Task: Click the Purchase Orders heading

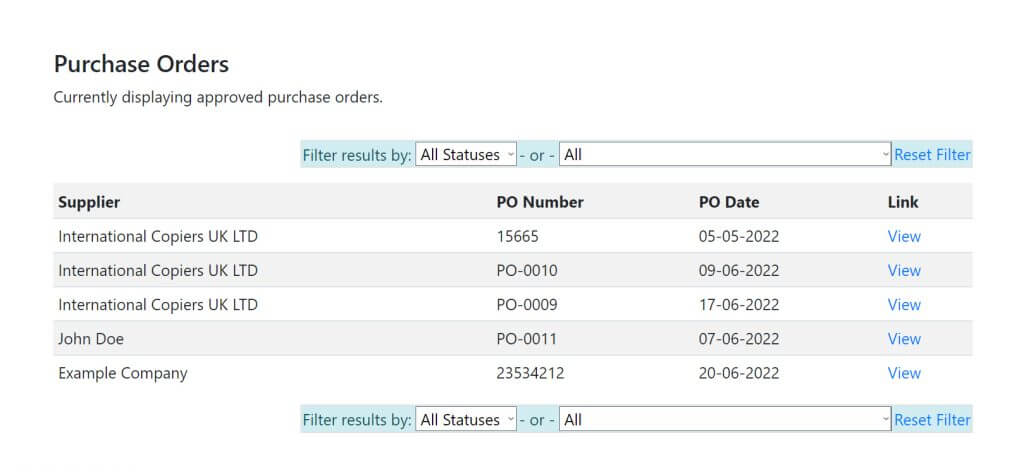Action: coord(141,64)
